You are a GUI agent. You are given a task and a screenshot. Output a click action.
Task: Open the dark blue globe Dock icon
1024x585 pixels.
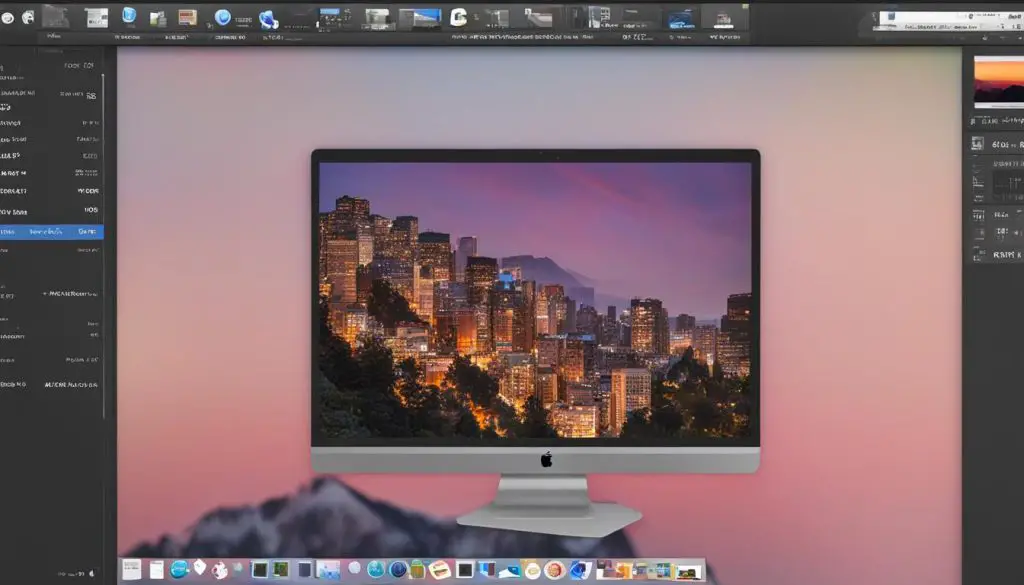tap(398, 569)
